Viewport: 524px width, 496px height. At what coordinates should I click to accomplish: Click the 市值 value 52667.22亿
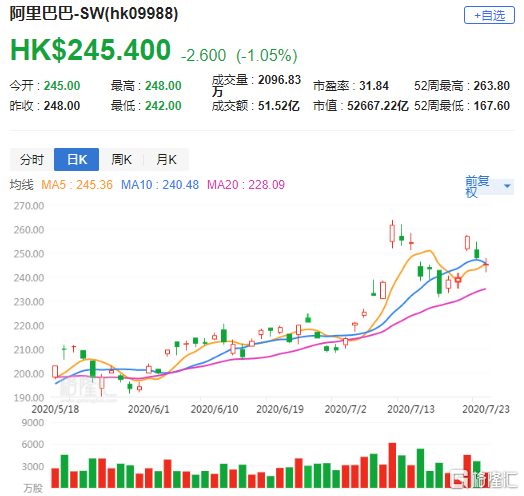[378, 106]
